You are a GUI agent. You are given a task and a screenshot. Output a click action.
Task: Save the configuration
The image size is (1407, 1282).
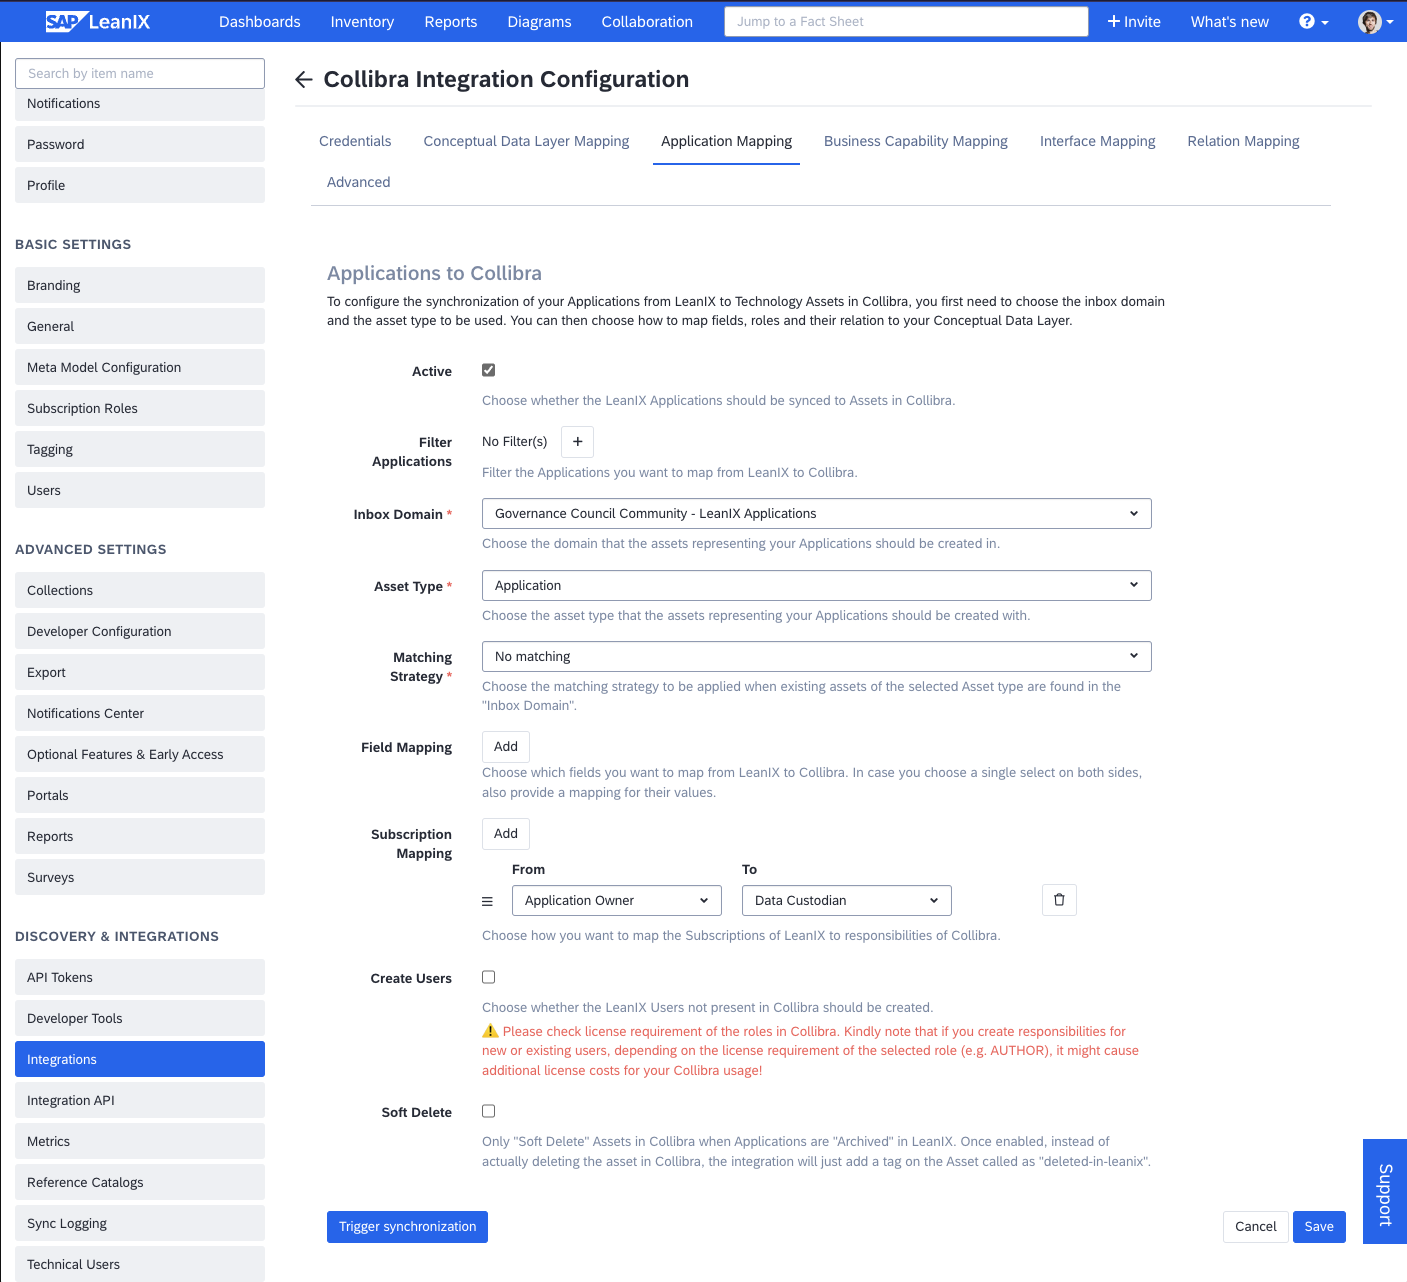point(1319,1227)
